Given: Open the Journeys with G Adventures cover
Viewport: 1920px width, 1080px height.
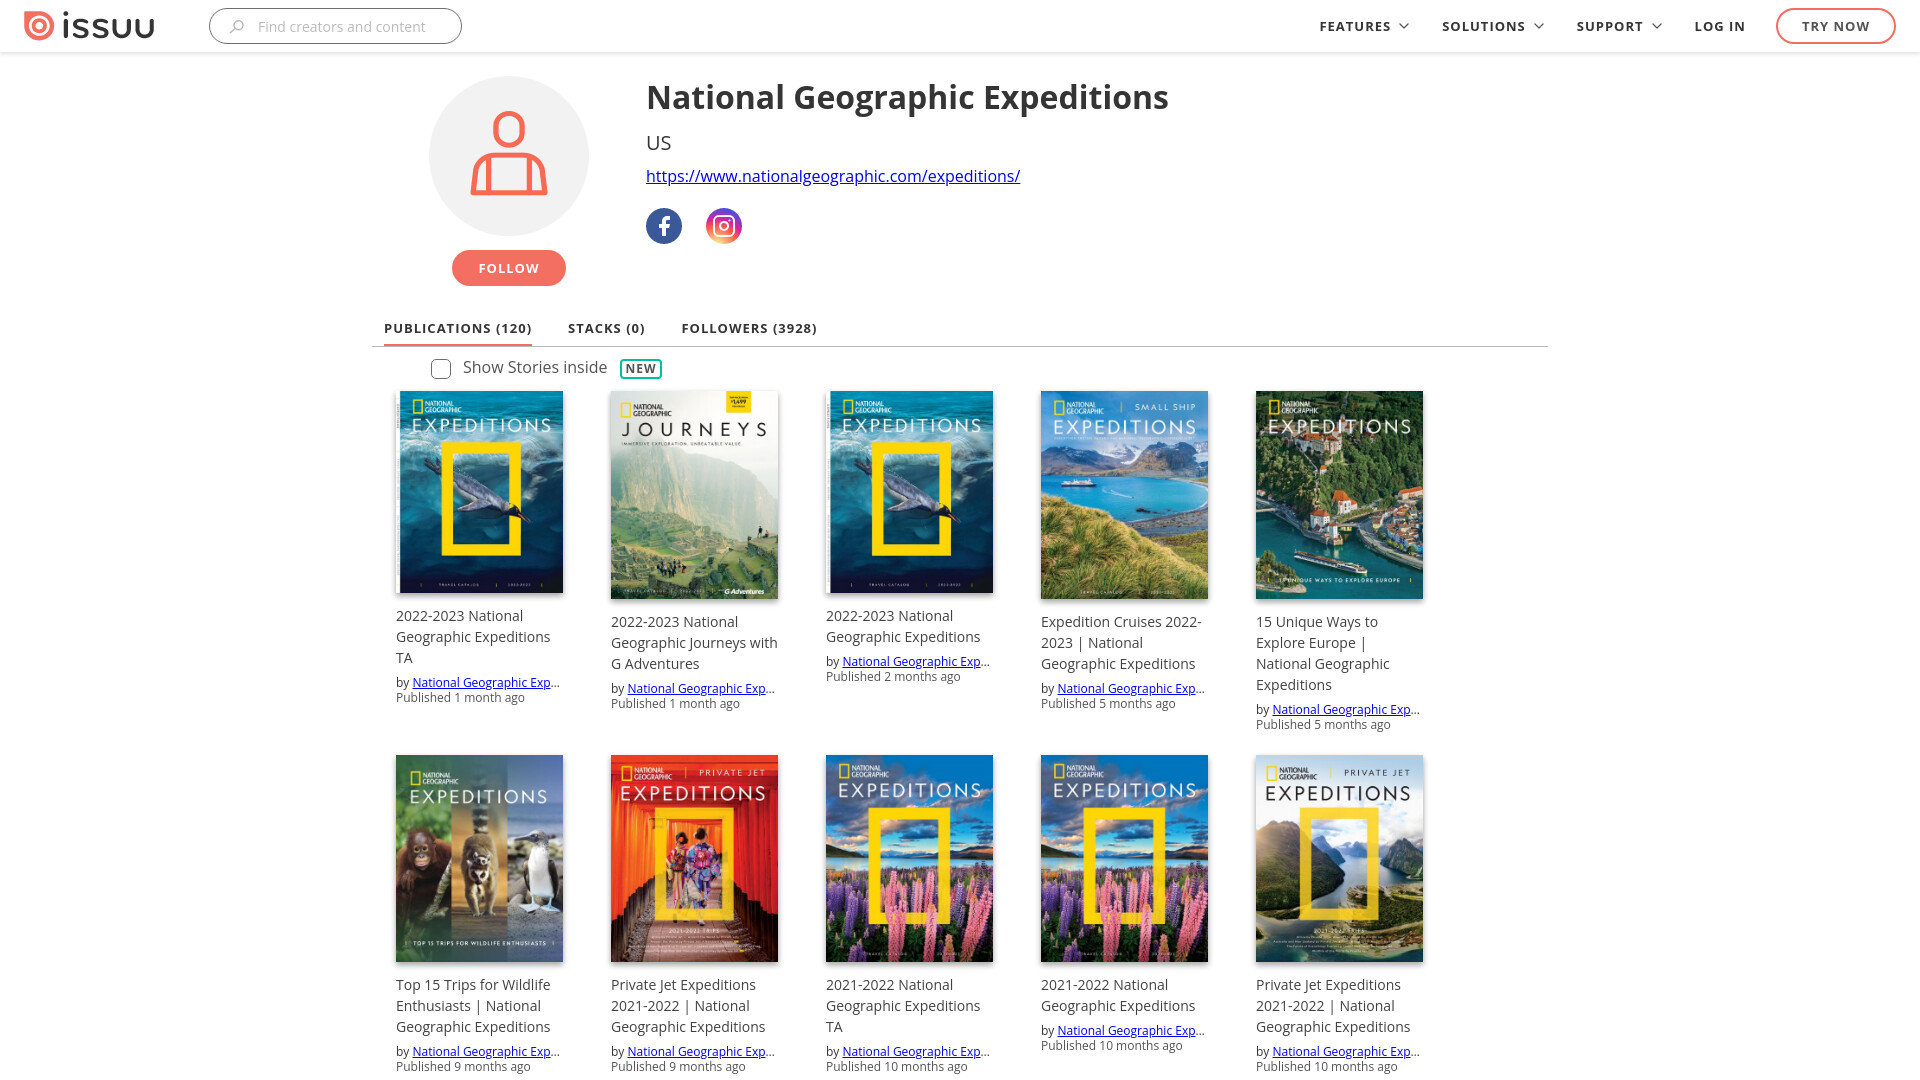Looking at the screenshot, I should click(694, 495).
